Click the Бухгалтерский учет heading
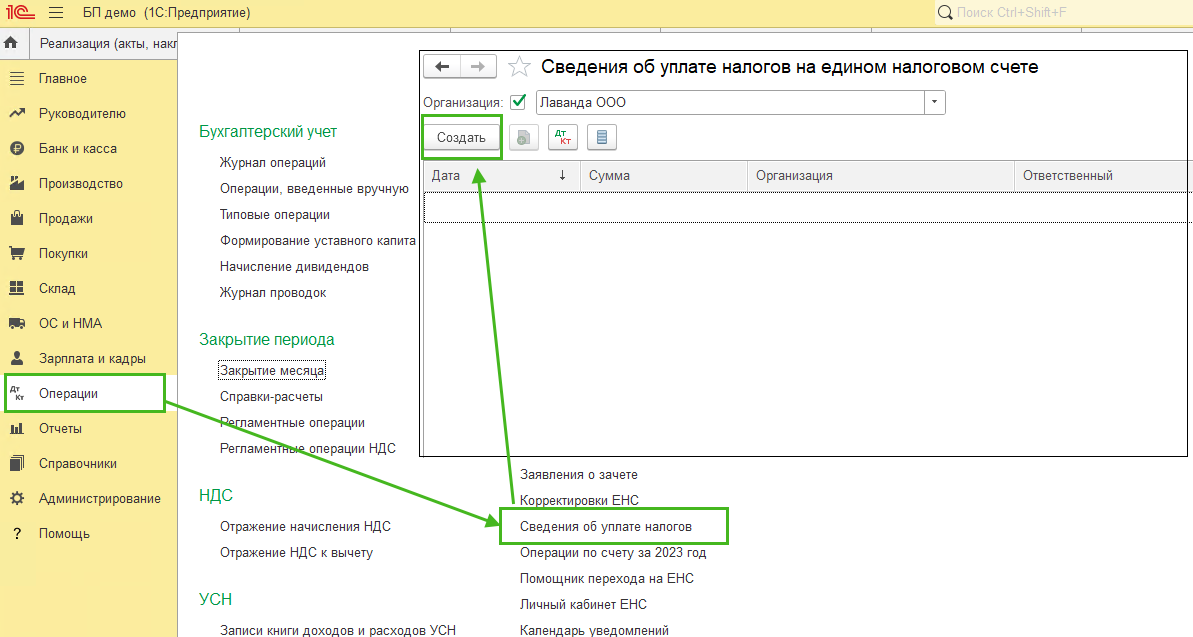1193x637 pixels. tap(268, 132)
